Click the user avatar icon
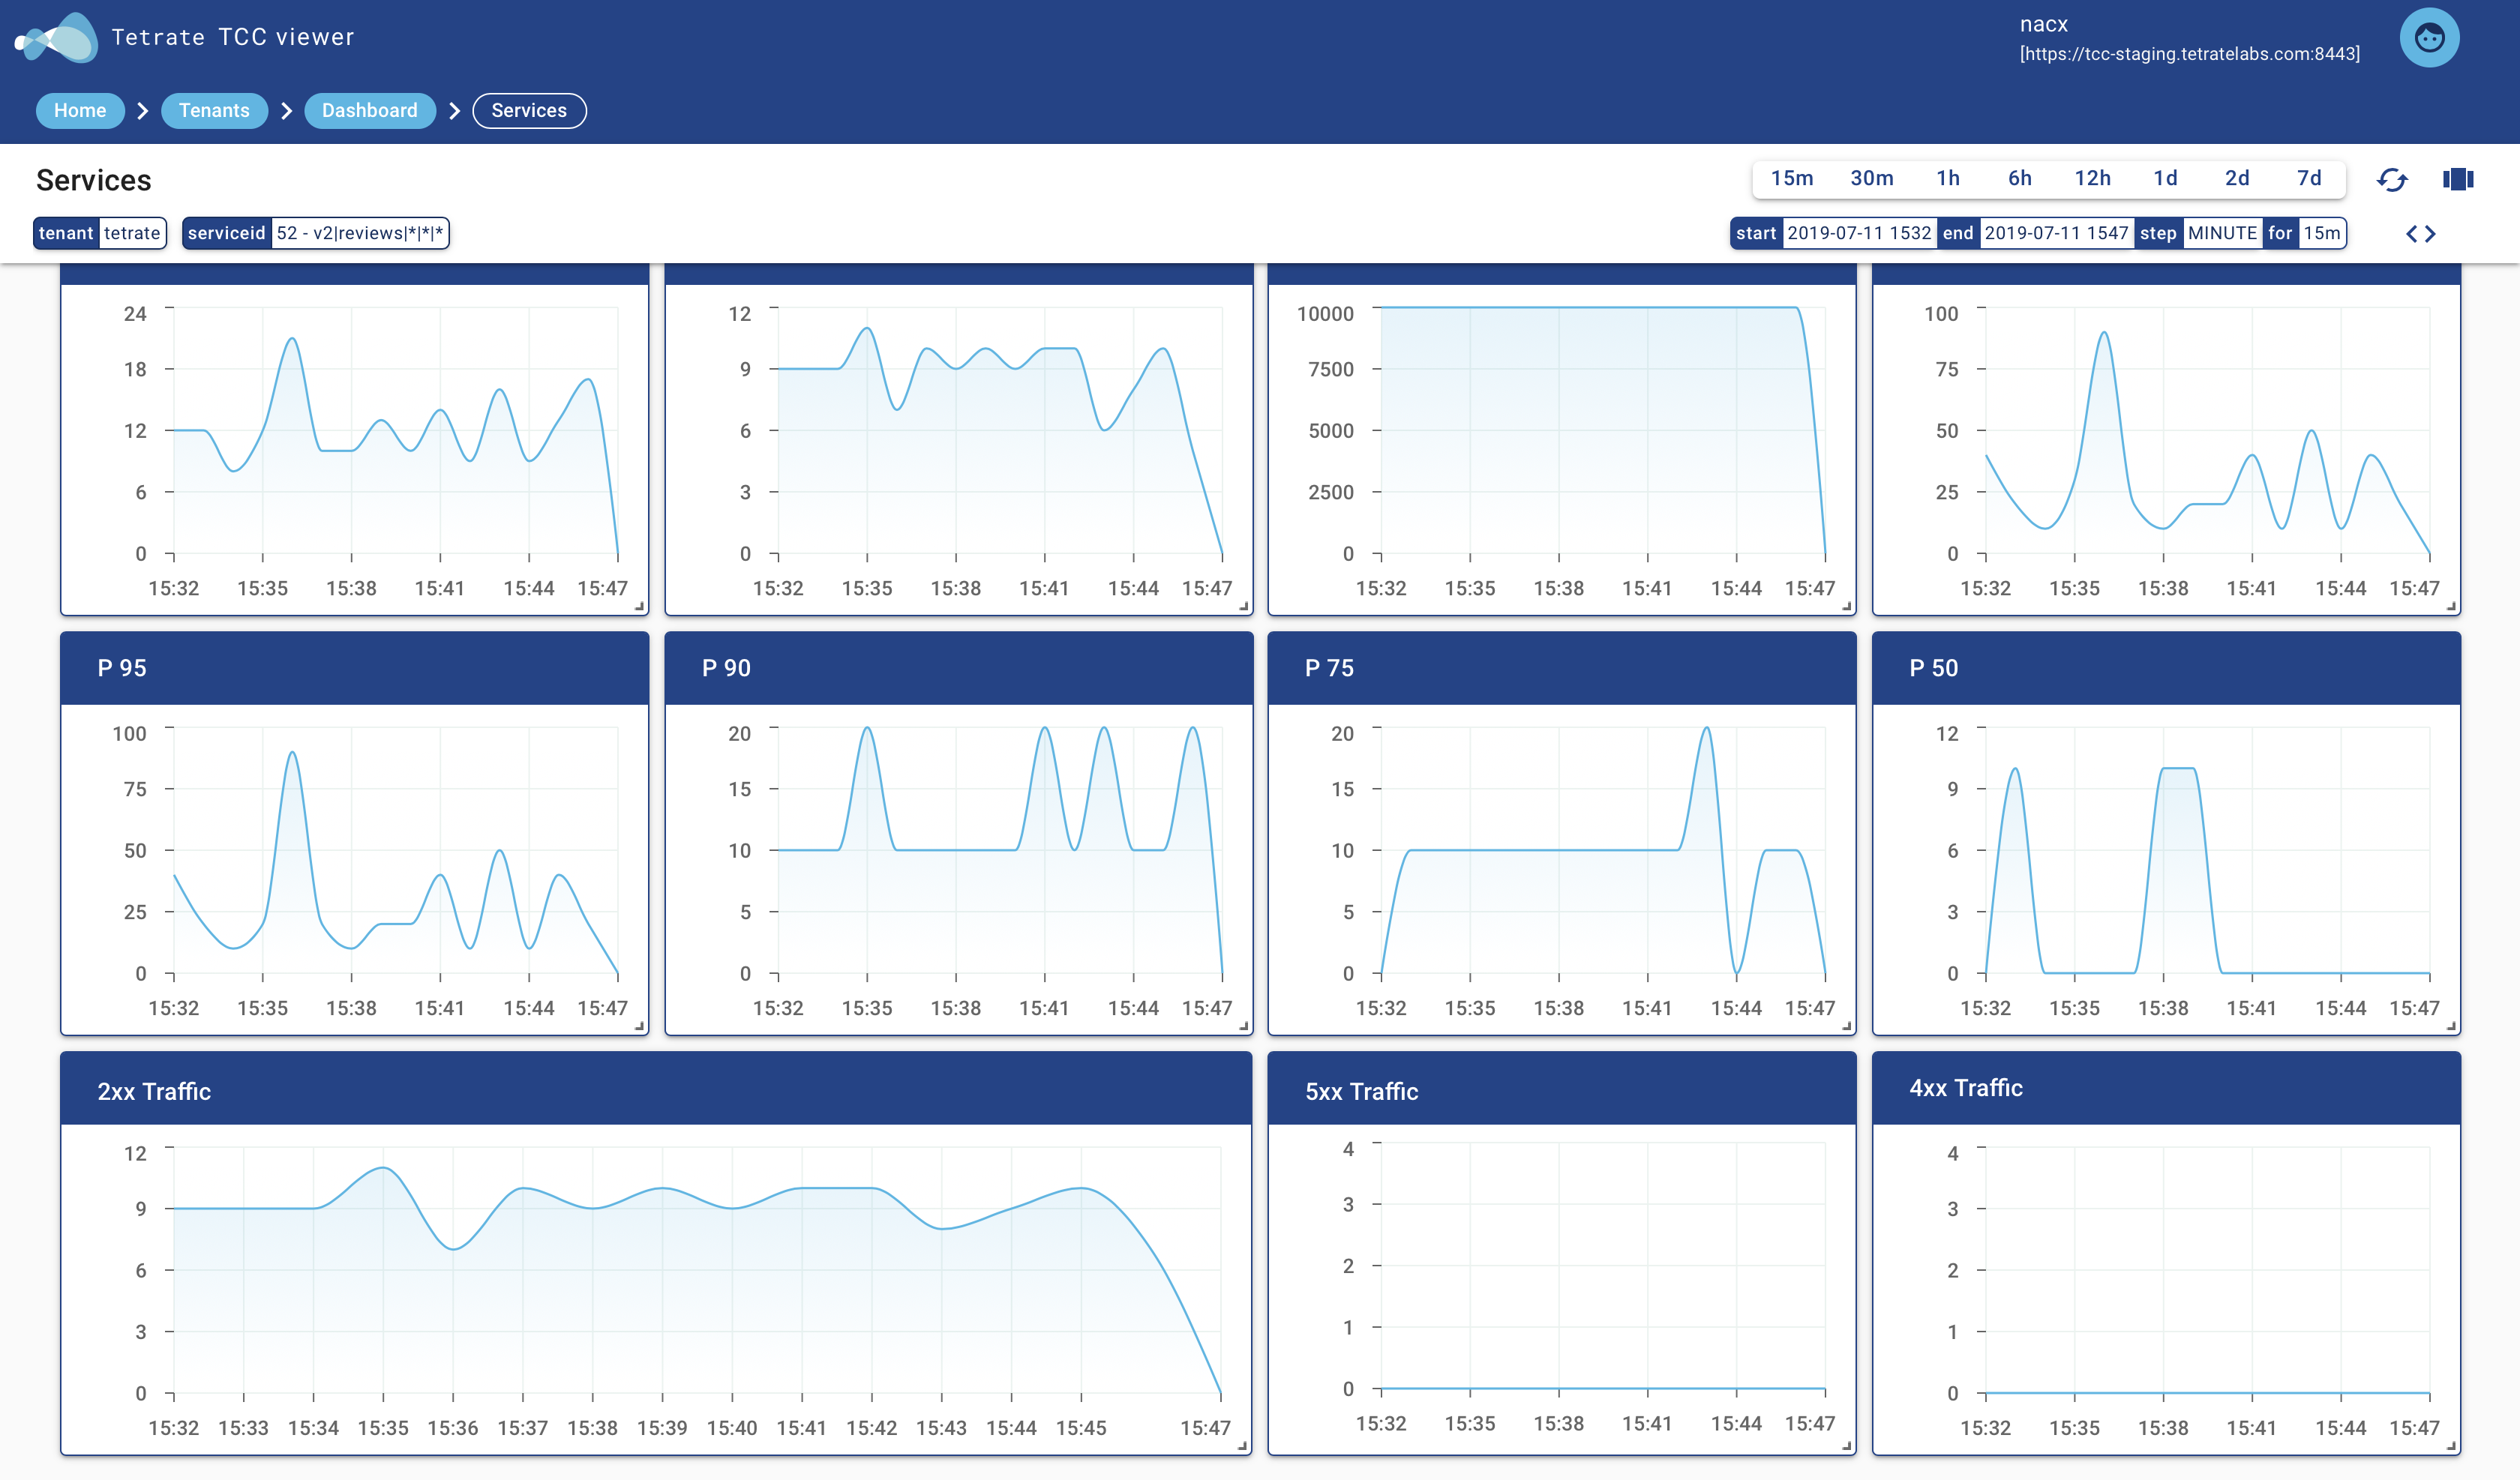The width and height of the screenshot is (2520, 1480). coord(2429,38)
